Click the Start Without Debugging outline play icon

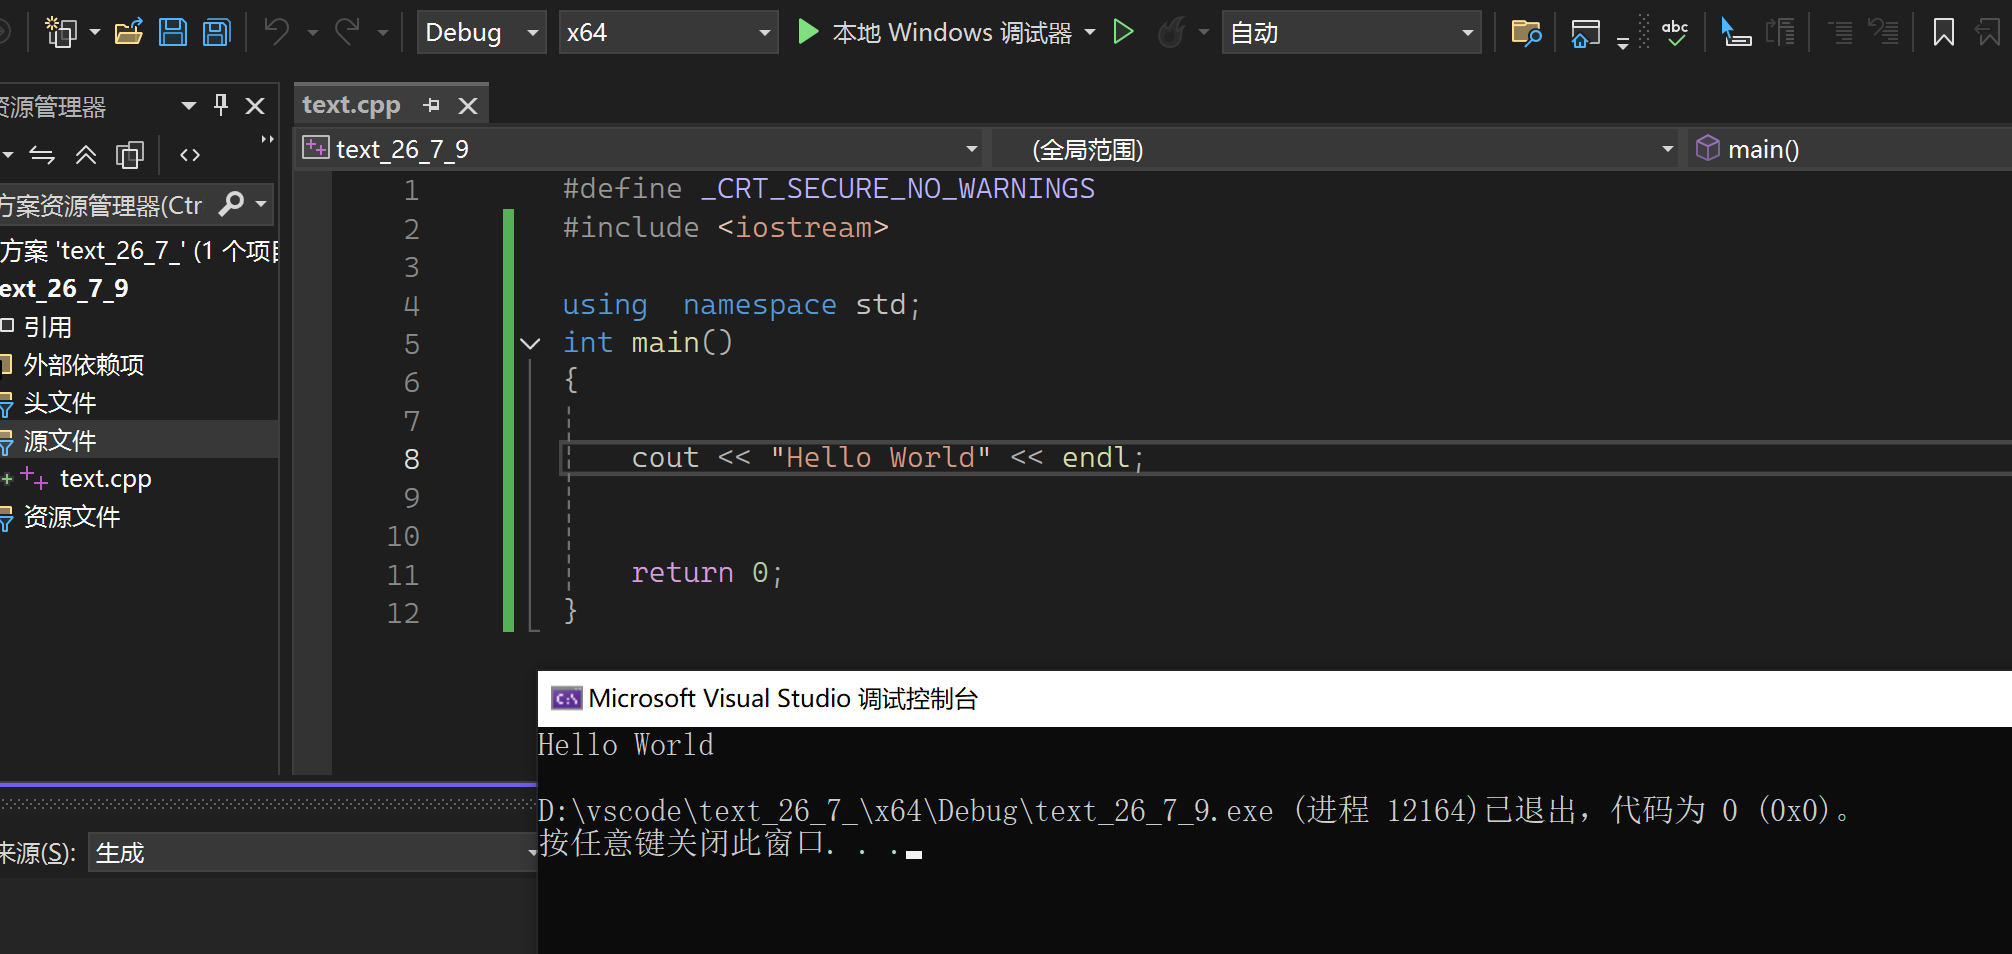[1123, 33]
